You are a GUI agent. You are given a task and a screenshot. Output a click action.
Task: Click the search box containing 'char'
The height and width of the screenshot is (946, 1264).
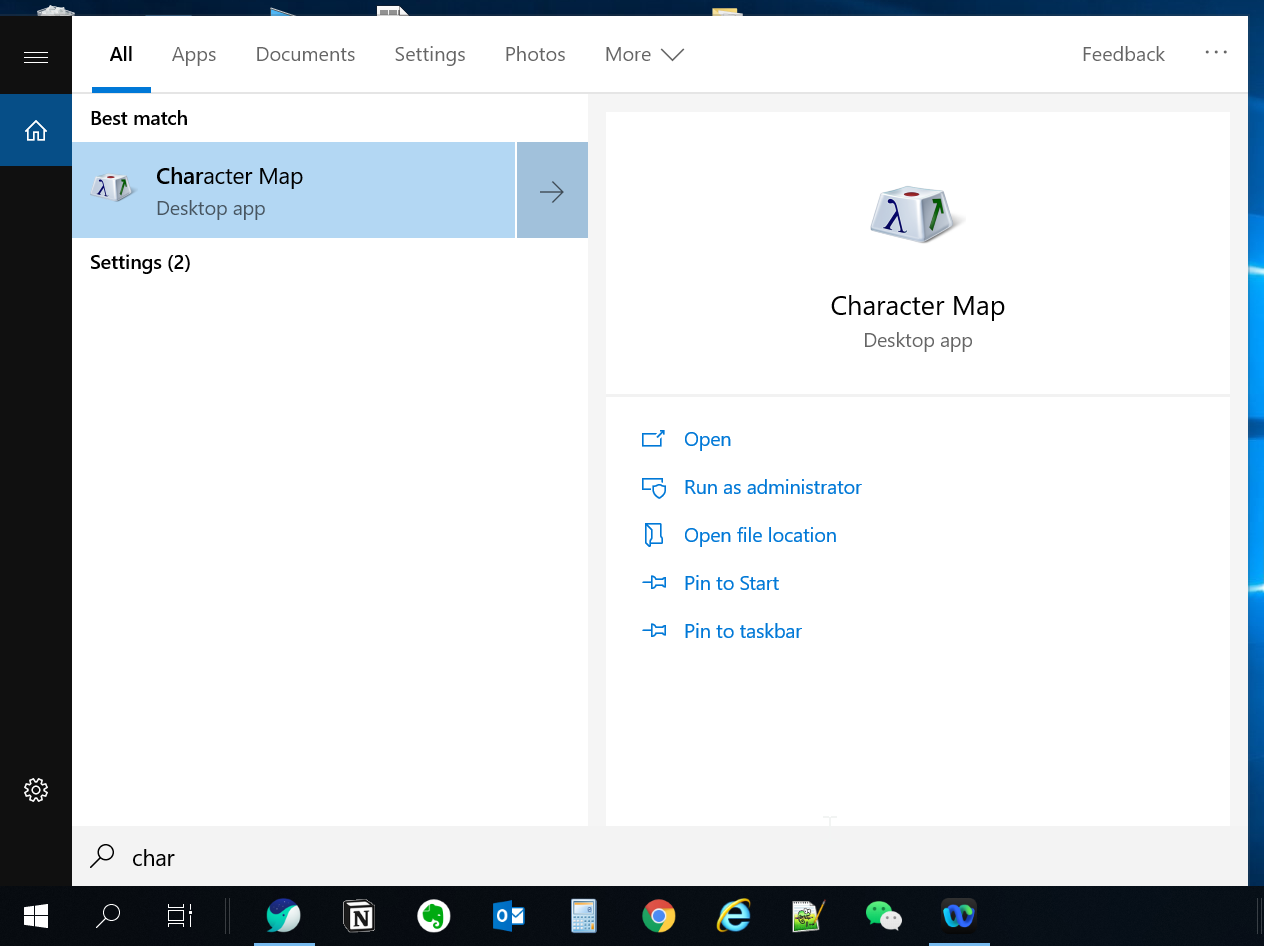click(660, 857)
